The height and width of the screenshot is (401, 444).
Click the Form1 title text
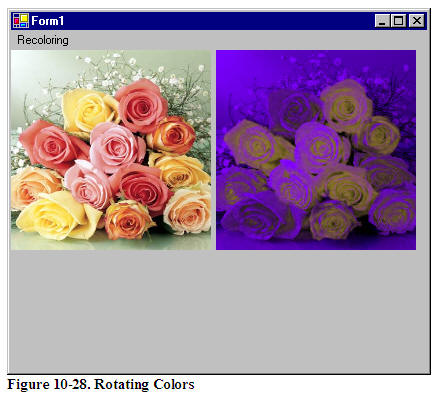(48, 21)
